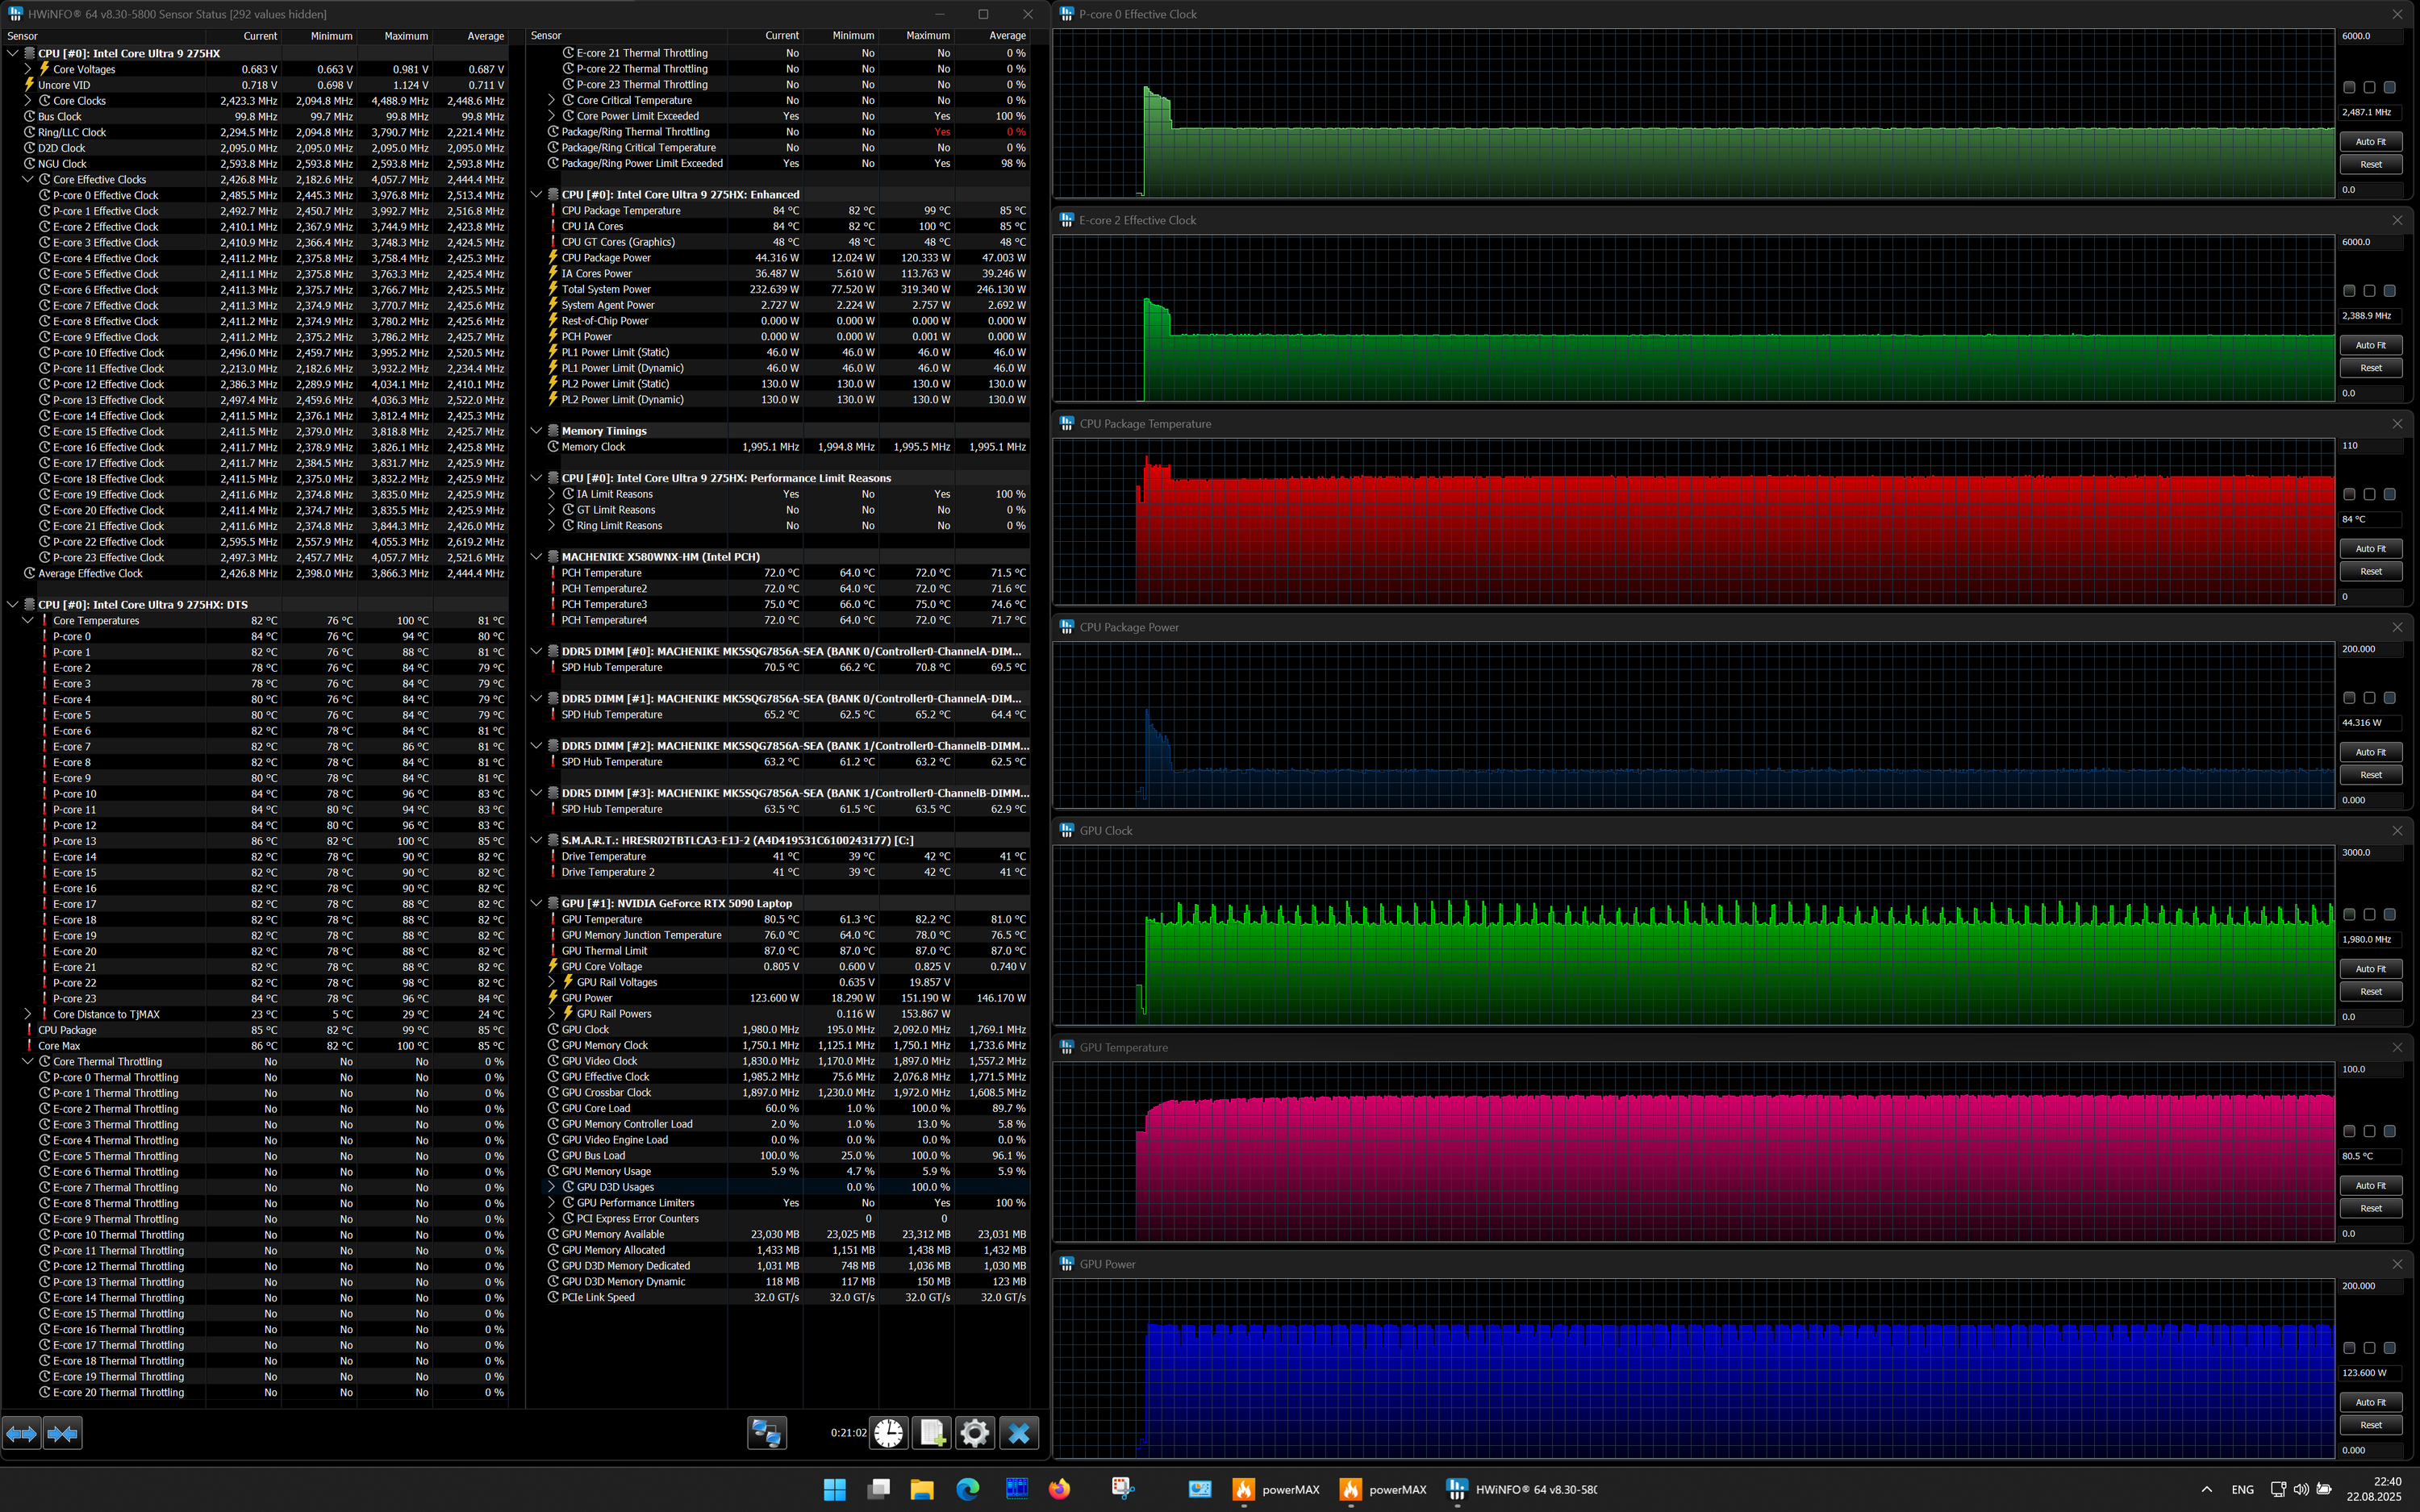Viewport: 2420px width, 1512px height.
Task: Reset the elapsed time clock icon
Action: point(888,1433)
